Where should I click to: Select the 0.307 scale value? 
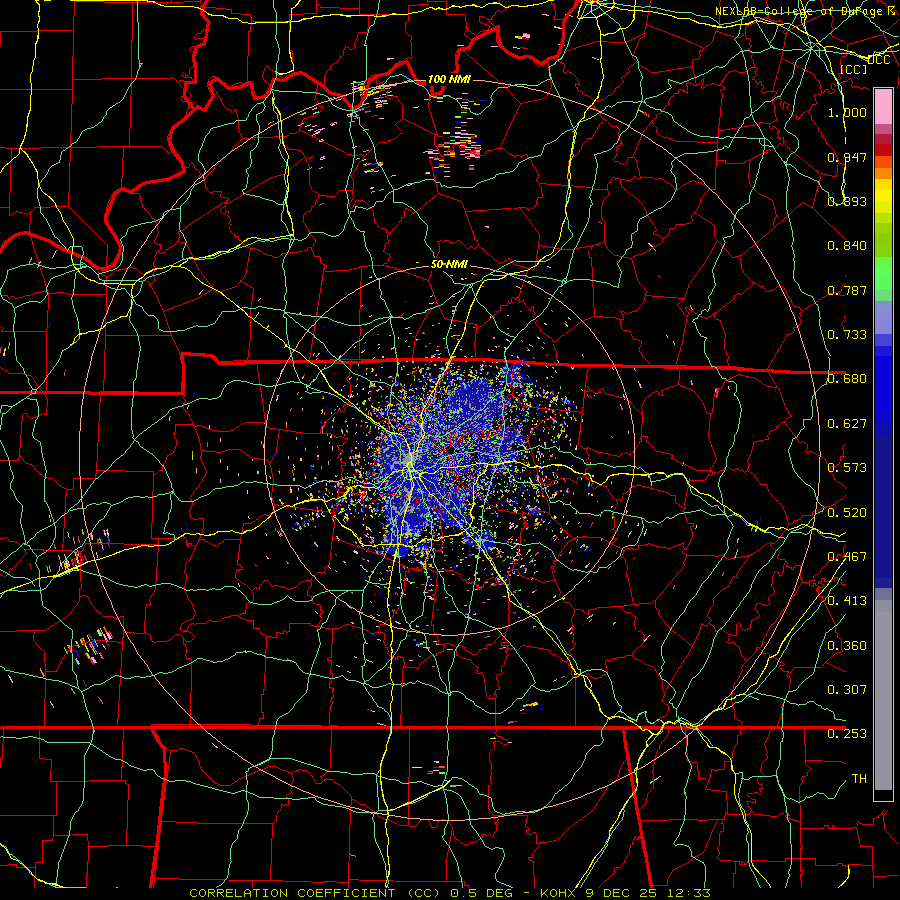847,689
